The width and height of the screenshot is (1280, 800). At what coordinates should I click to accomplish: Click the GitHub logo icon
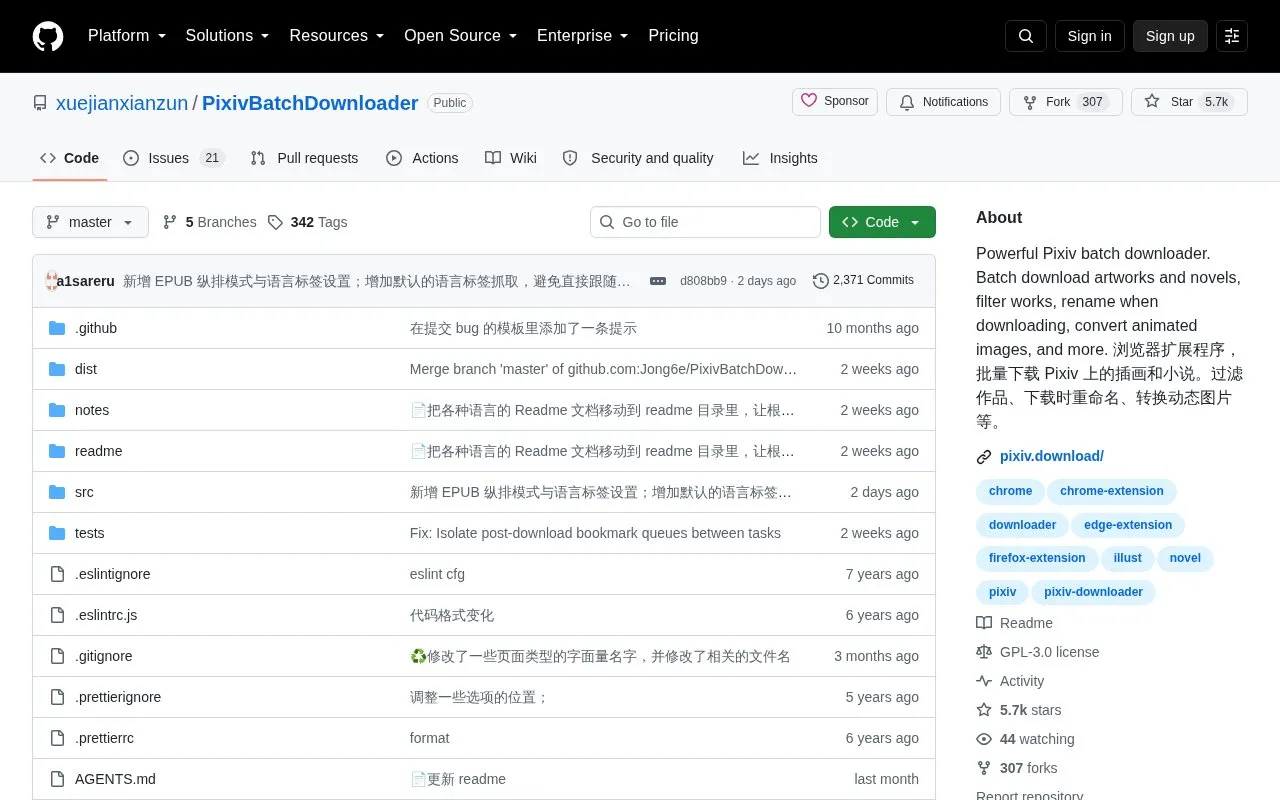click(x=48, y=36)
